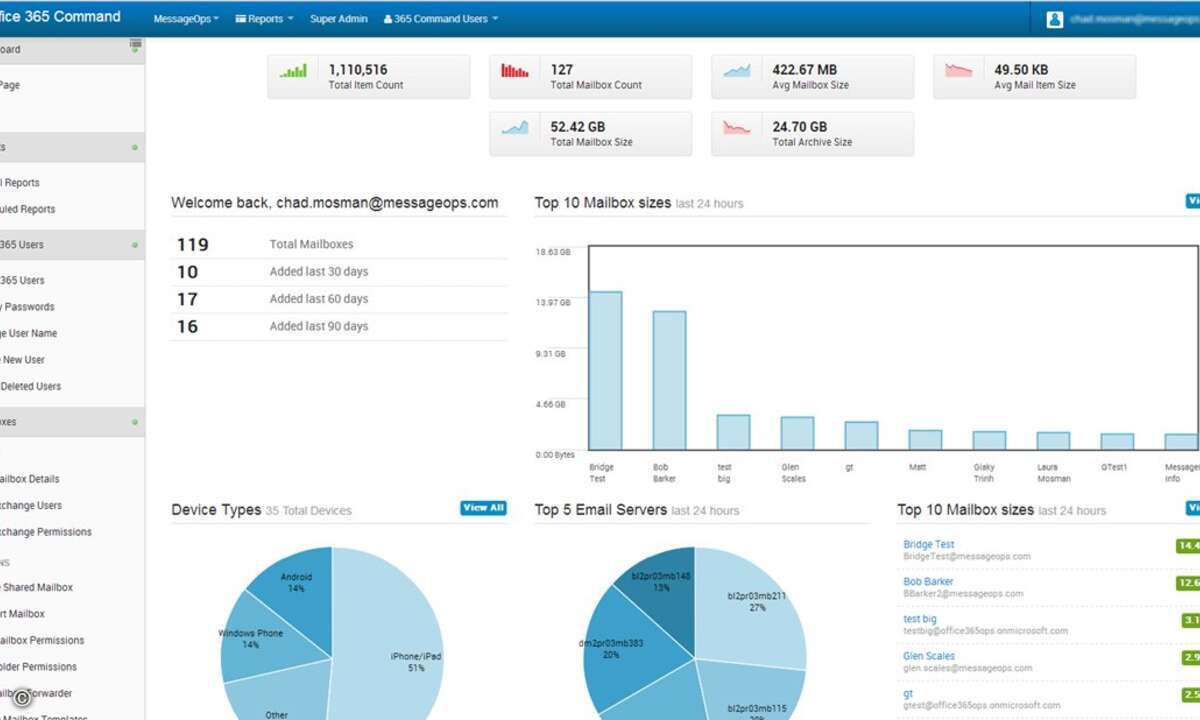Open Scheduled Reports in the sidebar
The image size is (1200, 720).
click(28, 209)
